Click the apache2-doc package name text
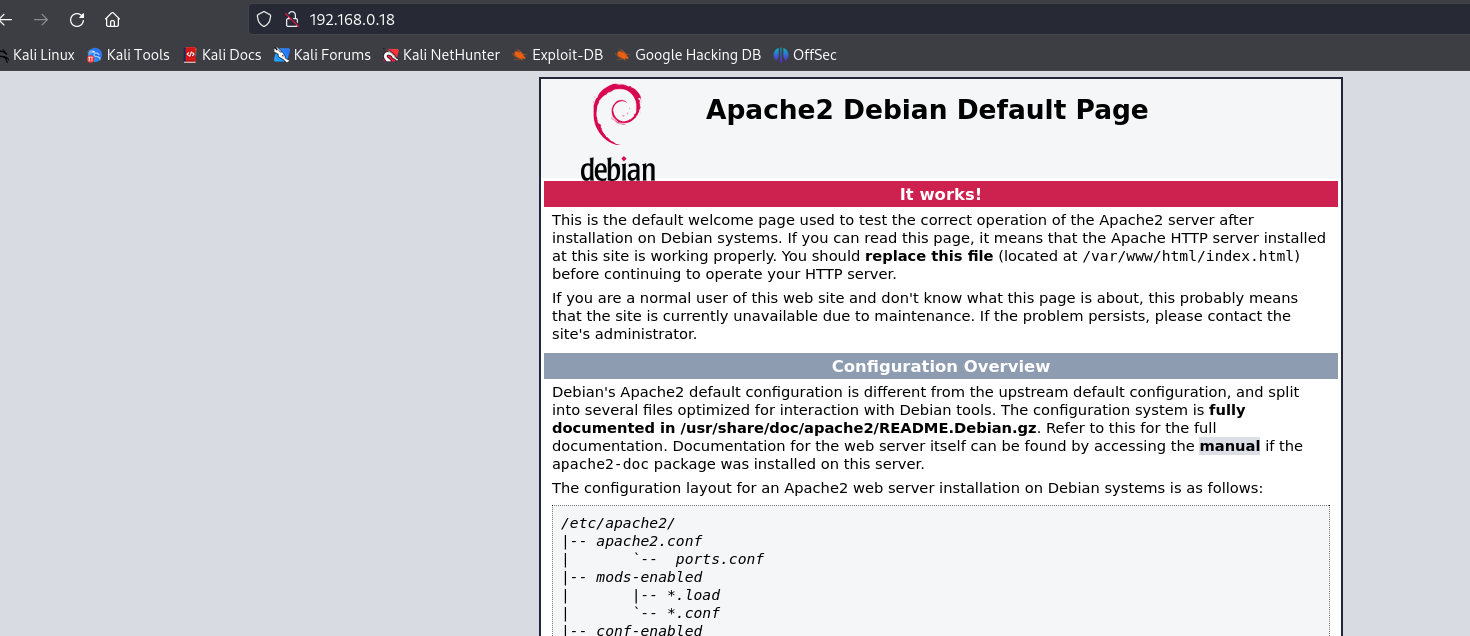This screenshot has width=1470, height=636. 601,465
